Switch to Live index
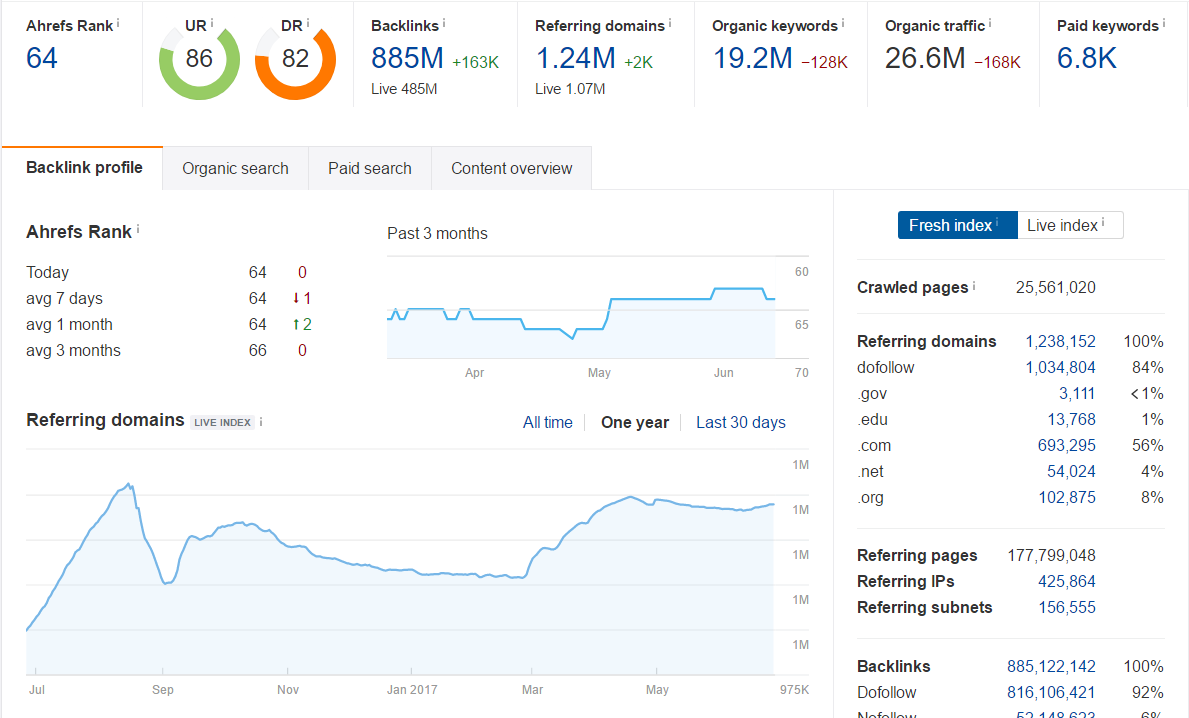The image size is (1189, 718). [1070, 225]
